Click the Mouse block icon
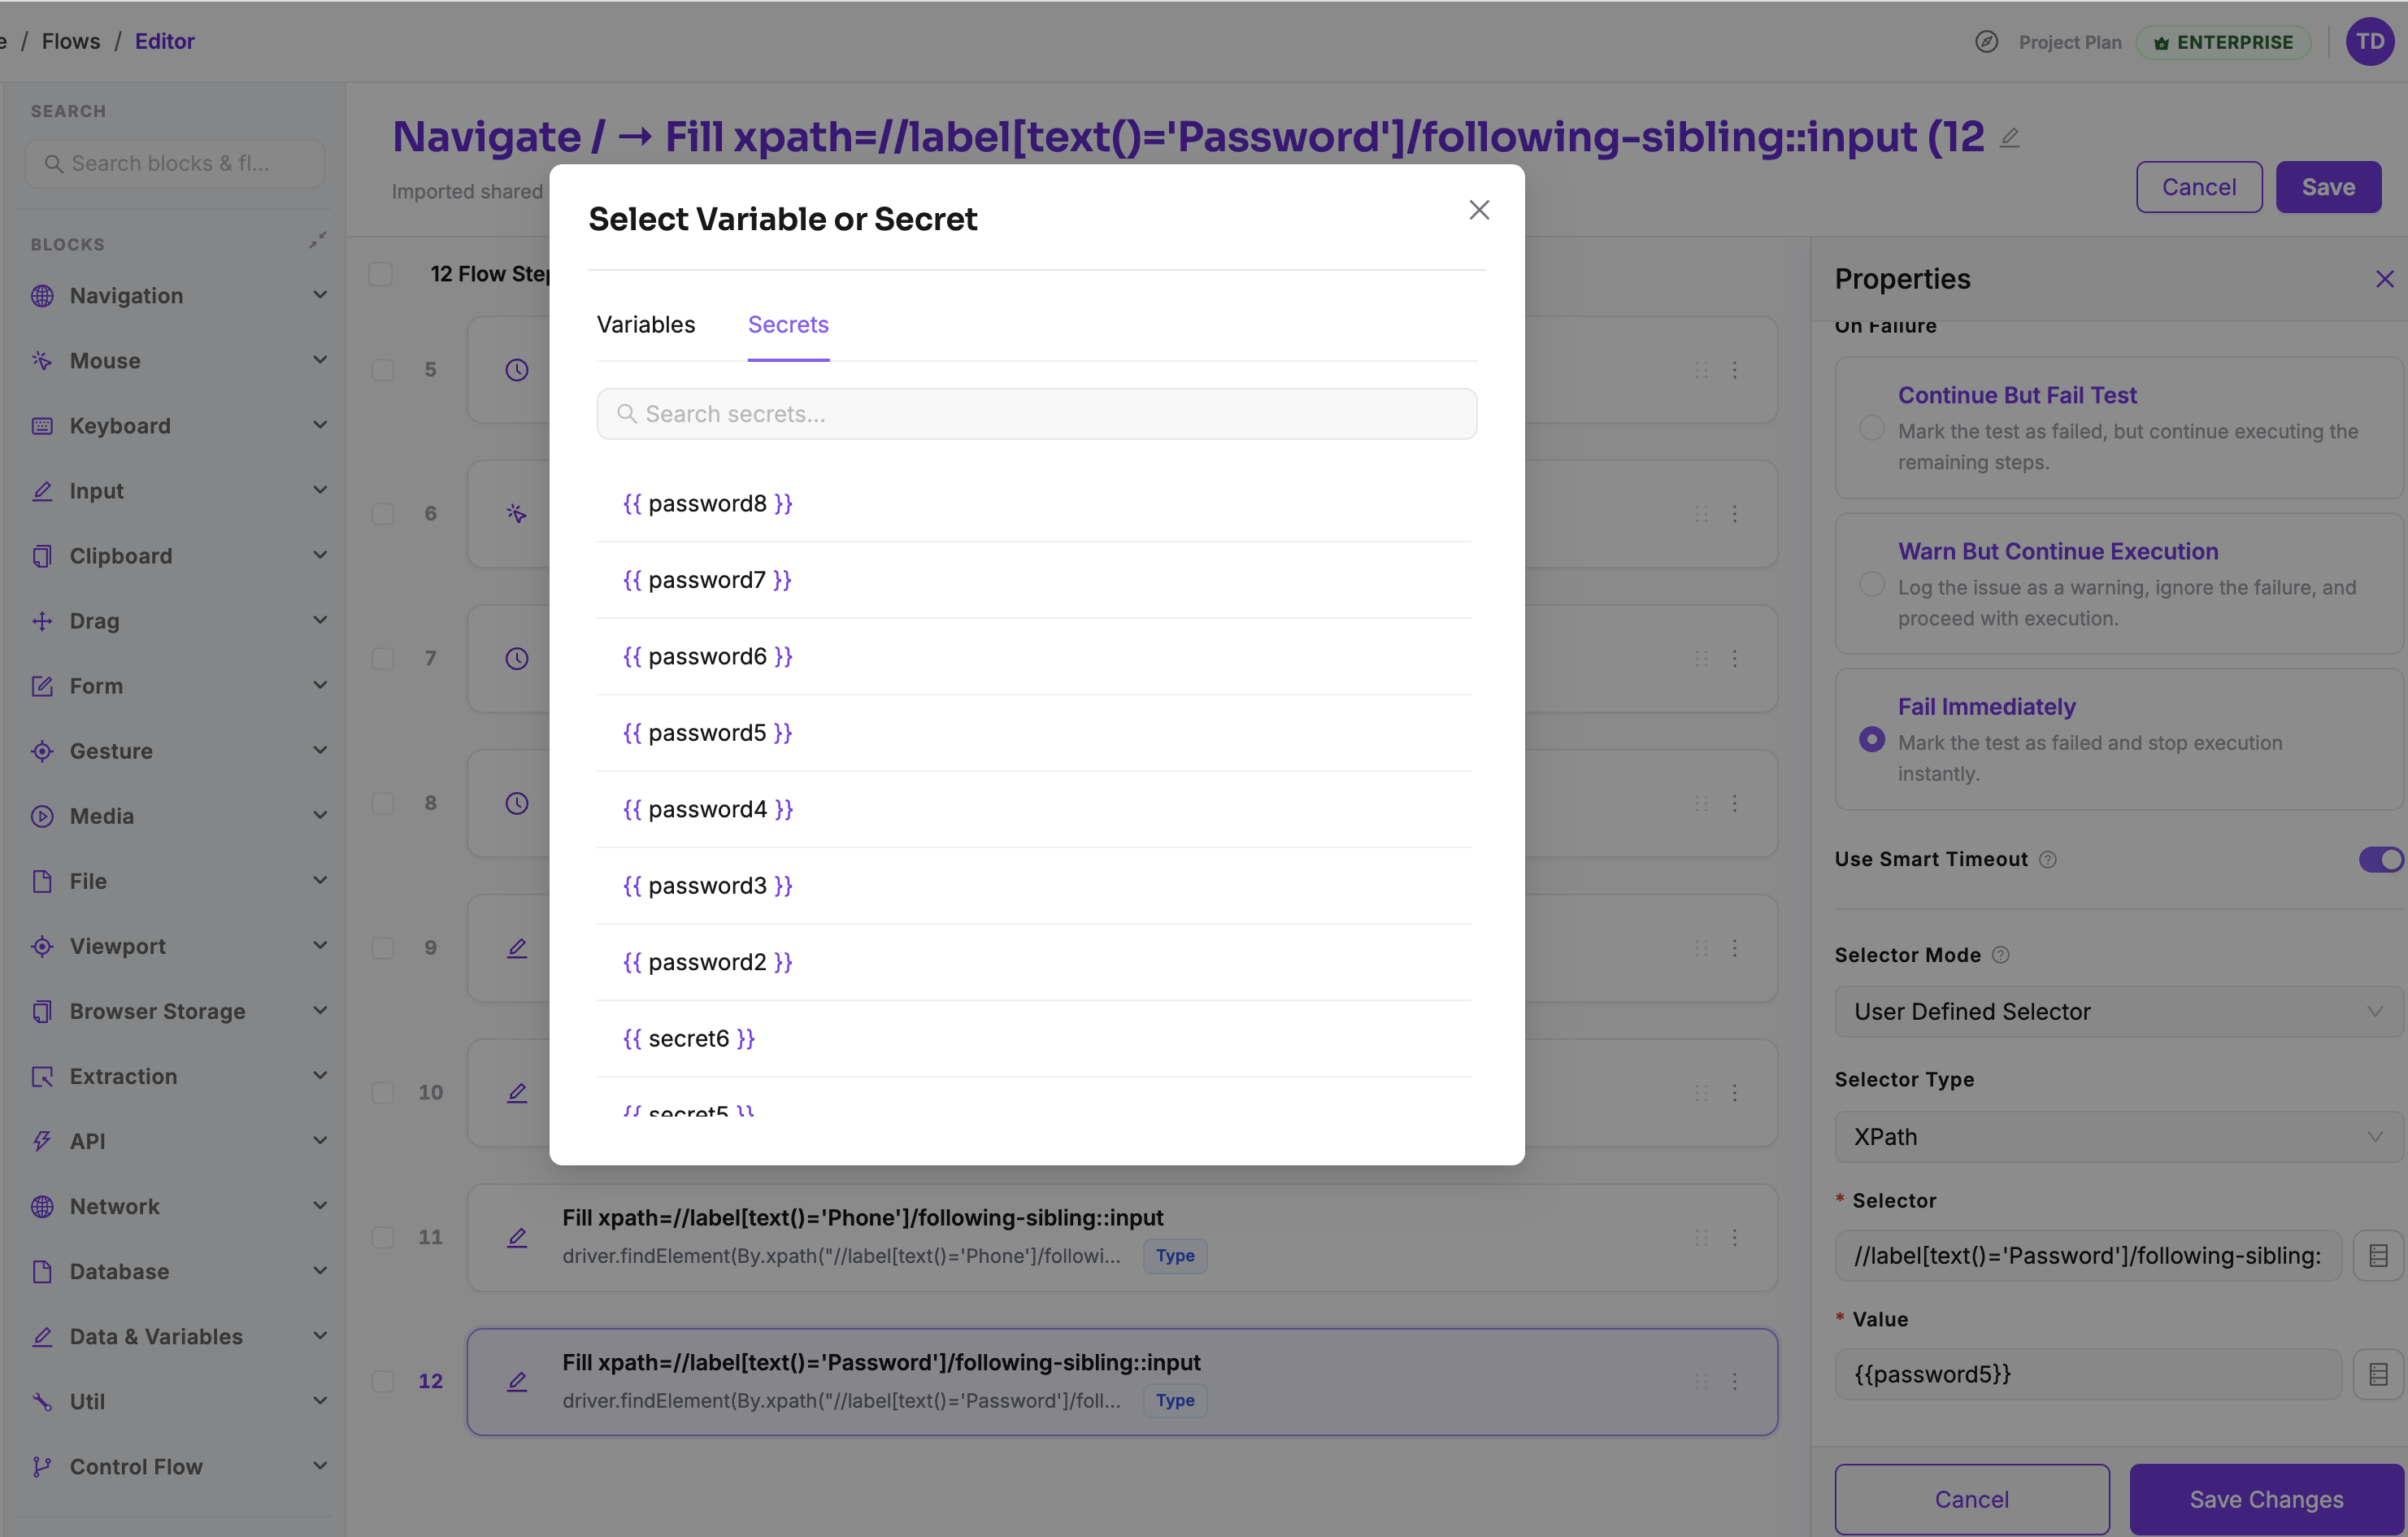This screenshot has height=1537, width=2408. [42, 361]
